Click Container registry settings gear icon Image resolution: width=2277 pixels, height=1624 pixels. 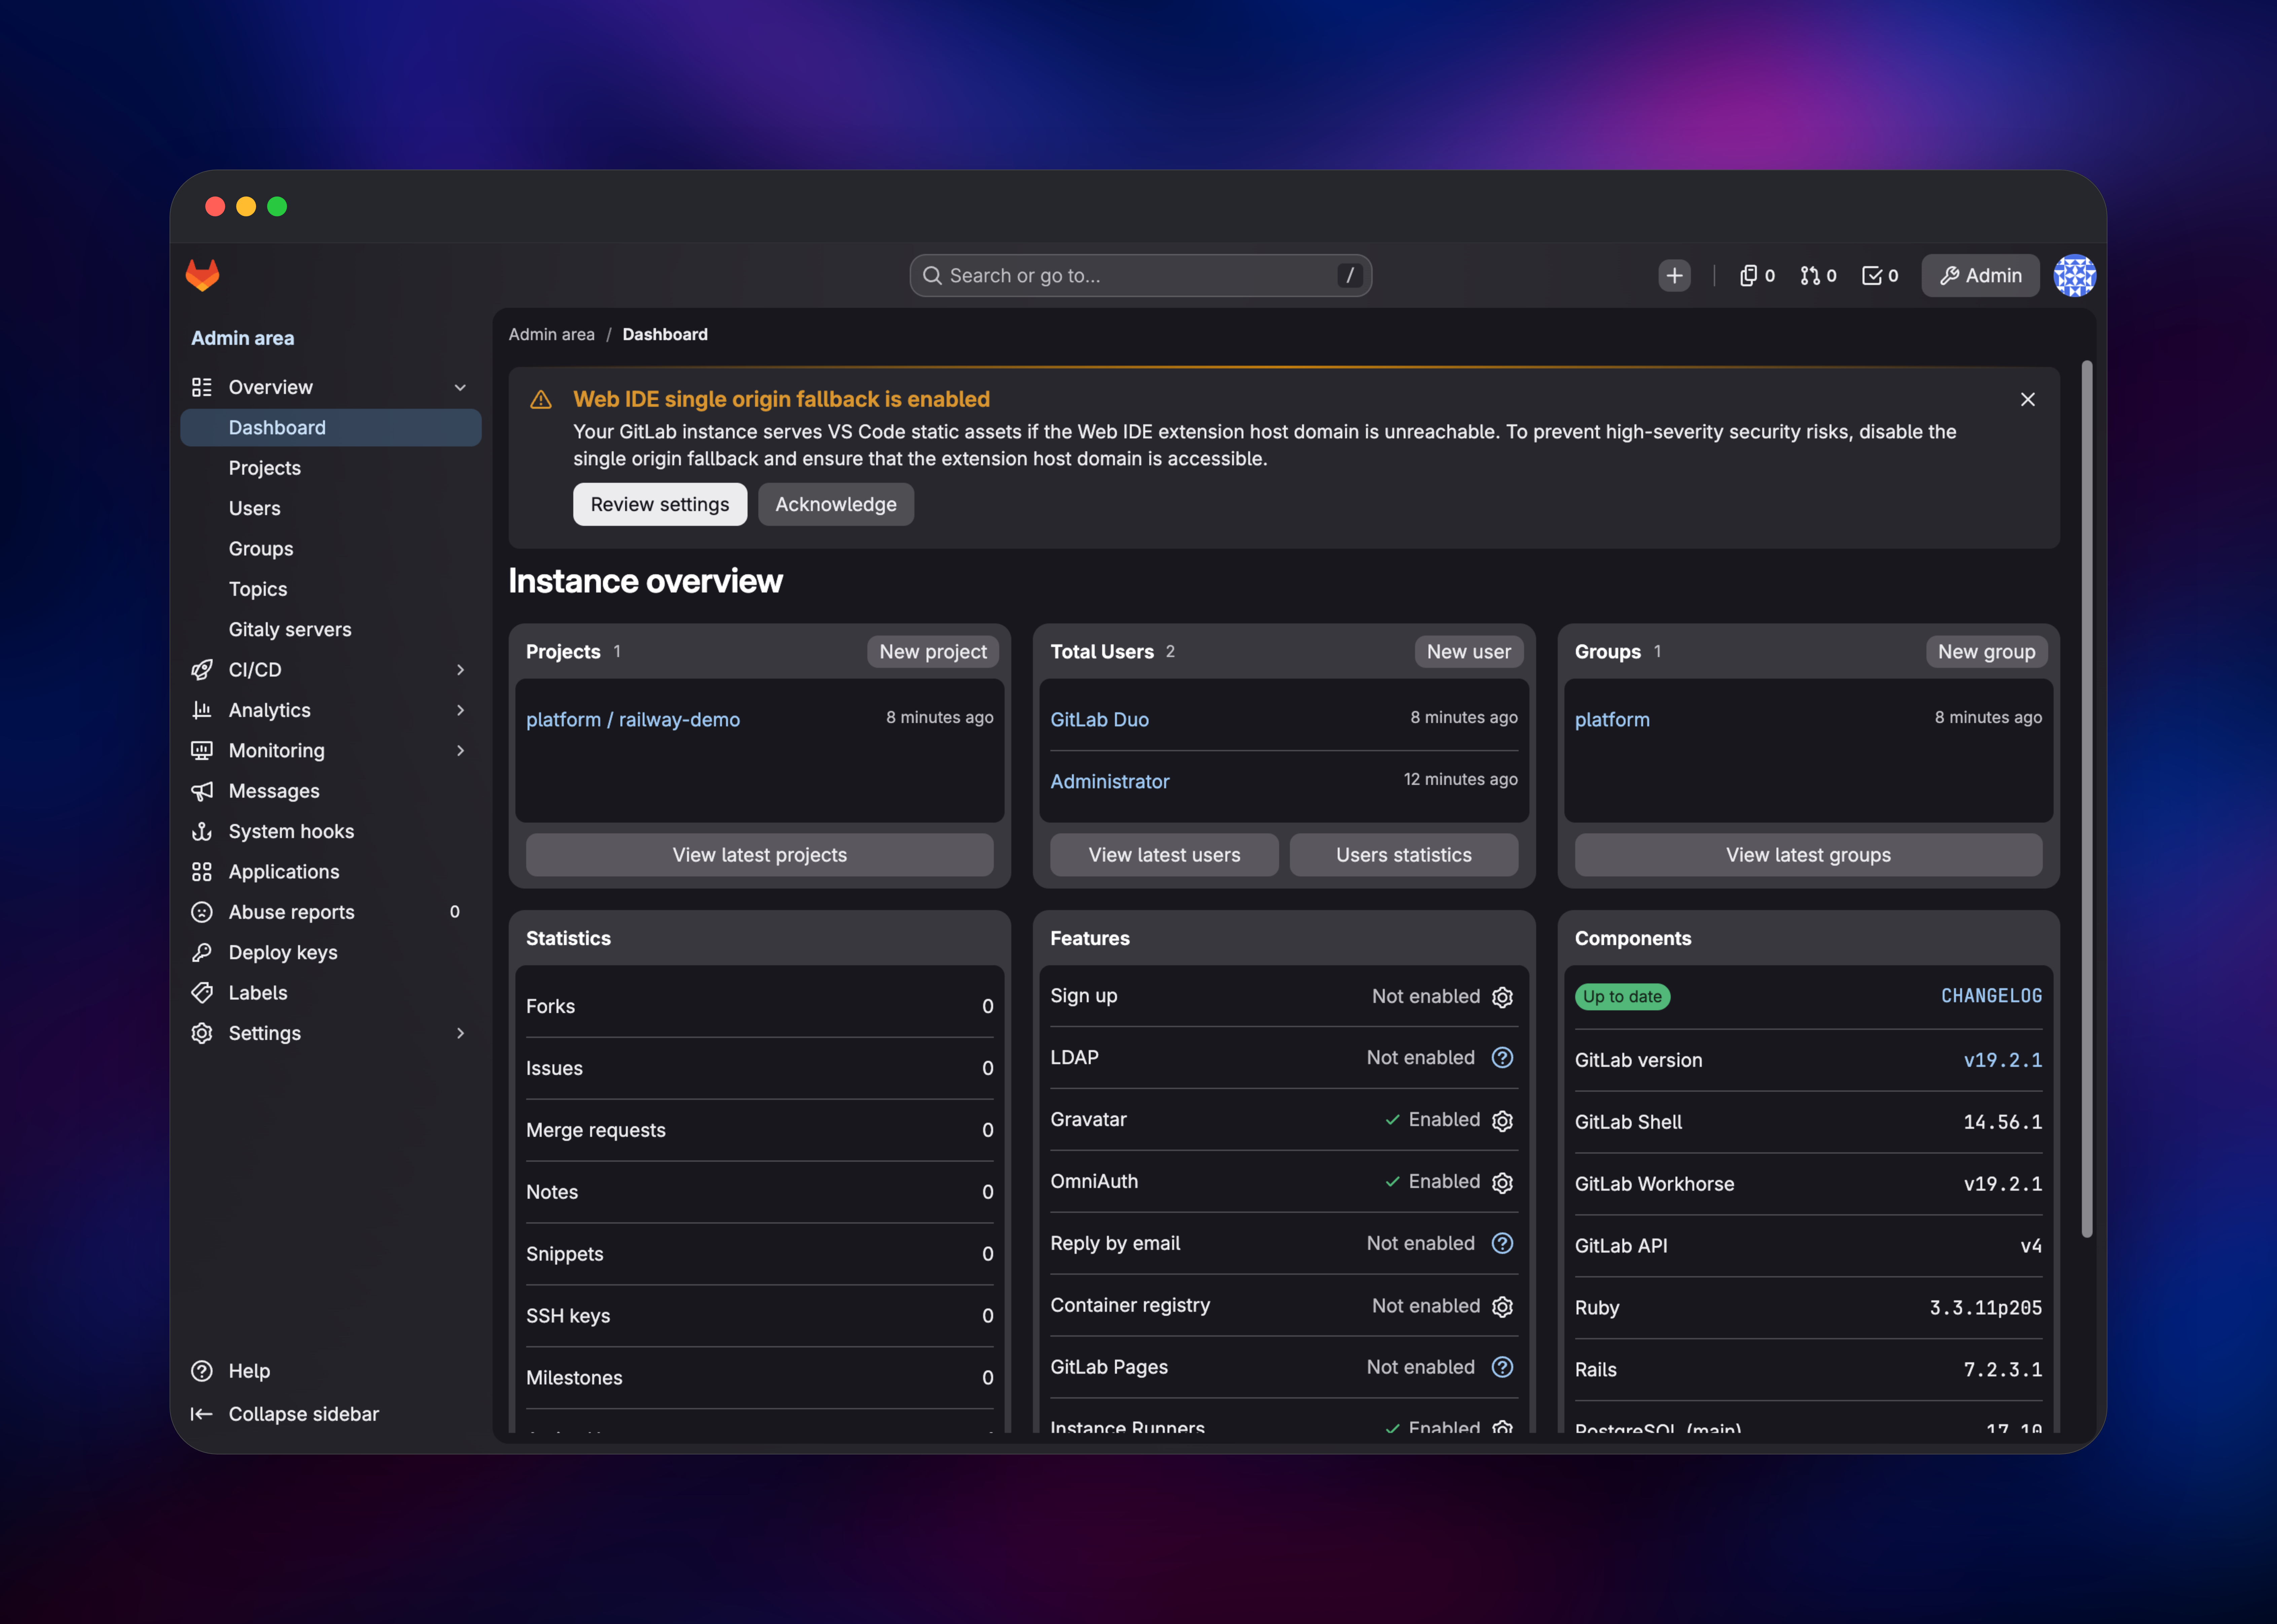tap(1502, 1307)
